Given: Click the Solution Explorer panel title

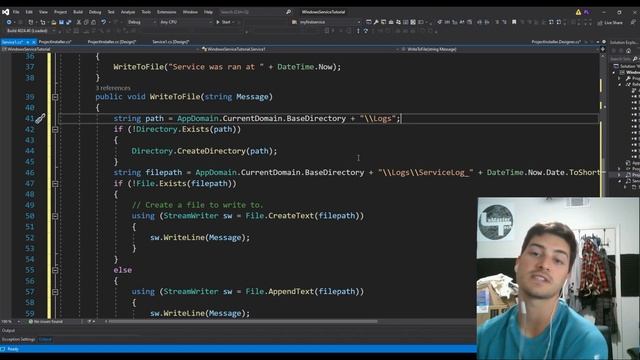Looking at the screenshot, I should [x=623, y=42].
